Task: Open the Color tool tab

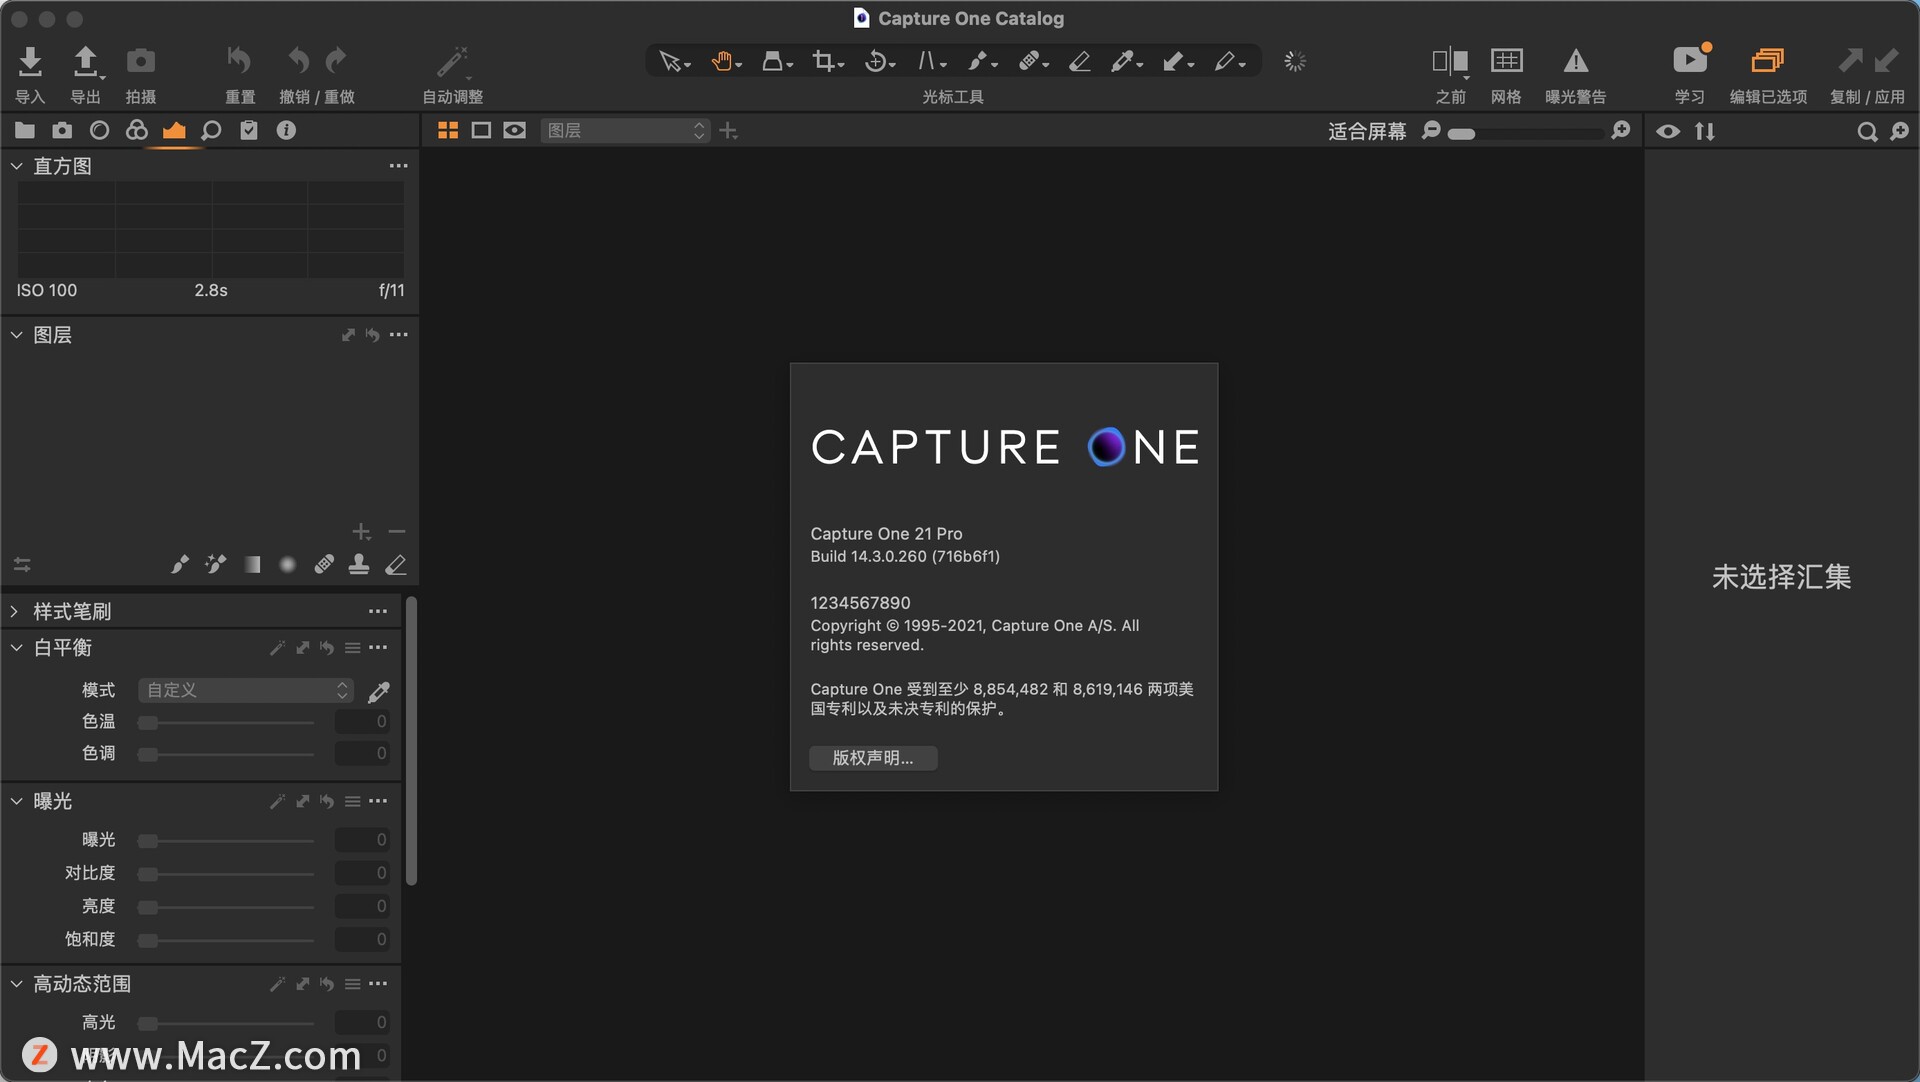Action: 137,131
